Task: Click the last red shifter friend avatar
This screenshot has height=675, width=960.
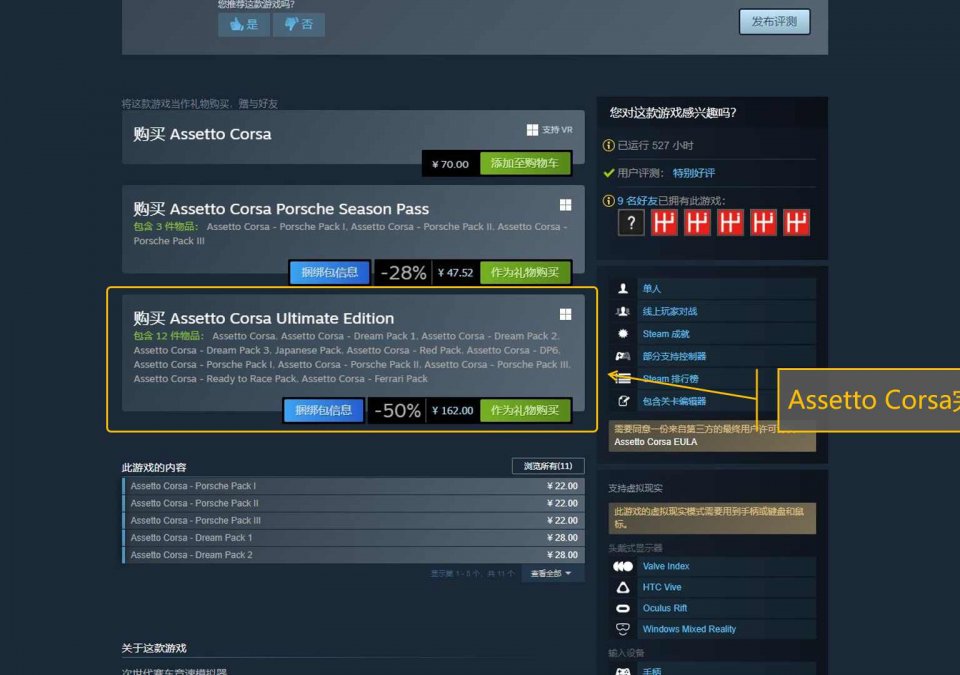Action: click(x=797, y=222)
